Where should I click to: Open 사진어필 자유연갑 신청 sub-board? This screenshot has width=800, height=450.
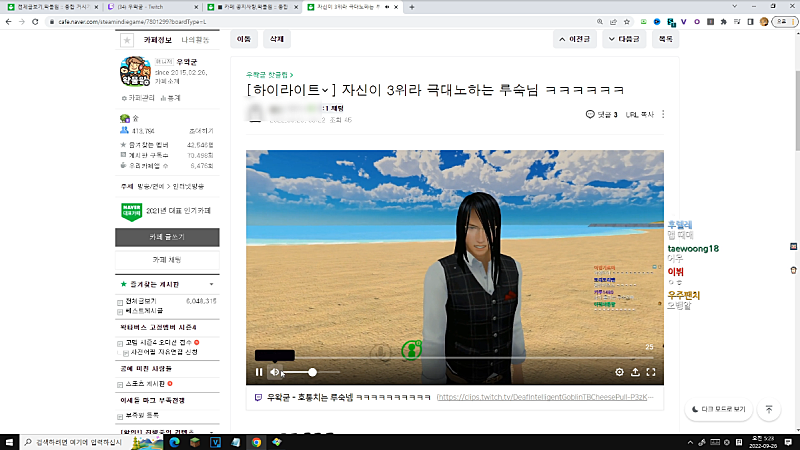(164, 352)
